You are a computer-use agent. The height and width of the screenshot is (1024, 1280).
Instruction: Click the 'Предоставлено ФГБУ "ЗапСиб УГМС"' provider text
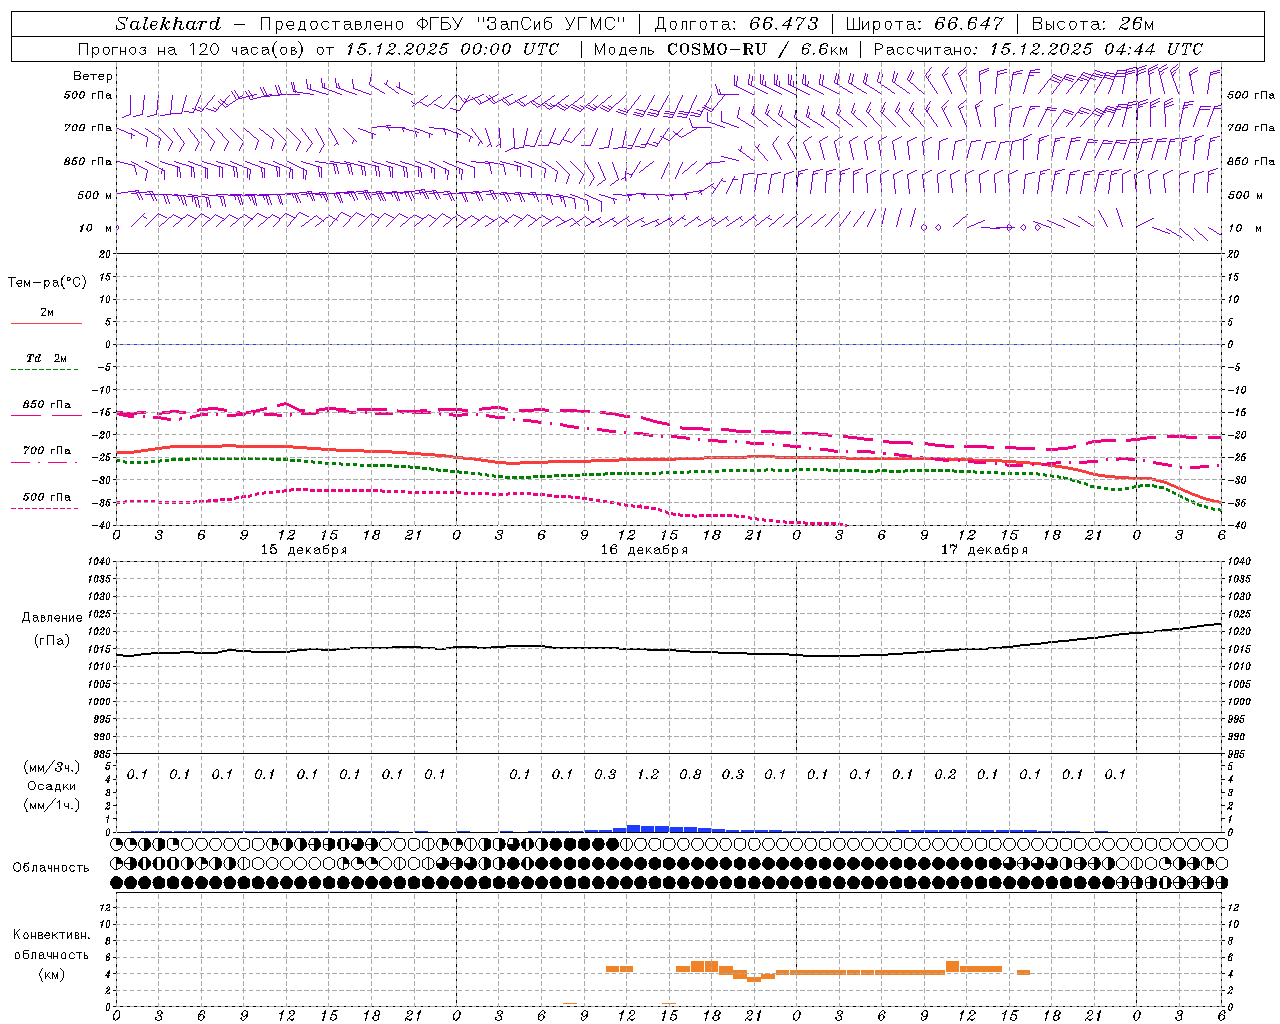[x=442, y=24]
